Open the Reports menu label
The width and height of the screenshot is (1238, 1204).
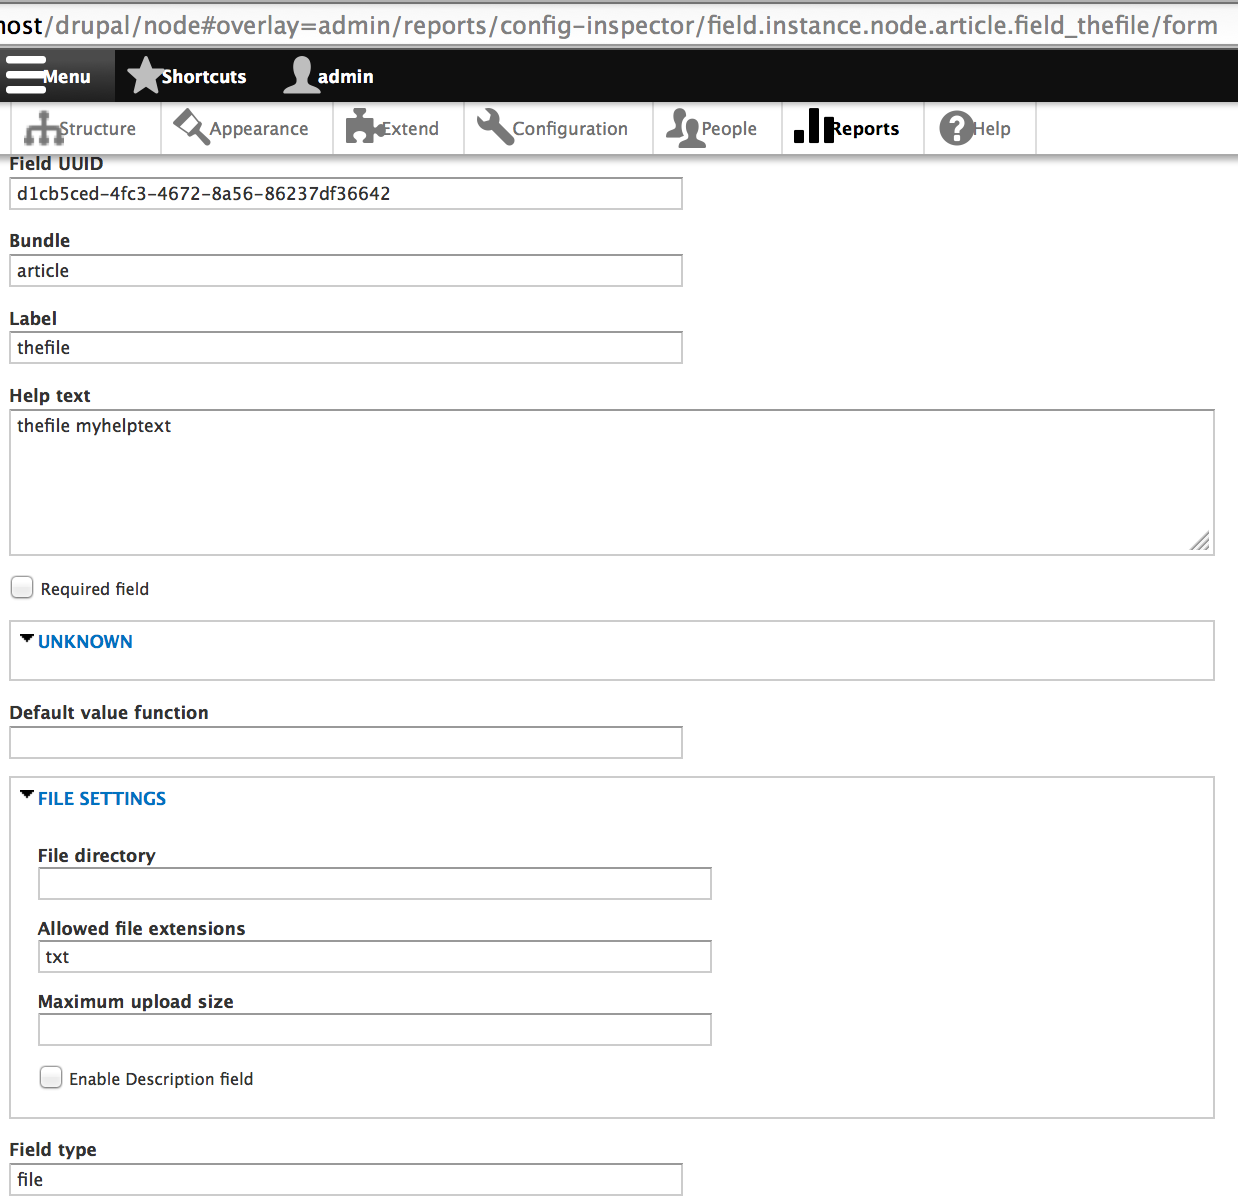coord(865,129)
